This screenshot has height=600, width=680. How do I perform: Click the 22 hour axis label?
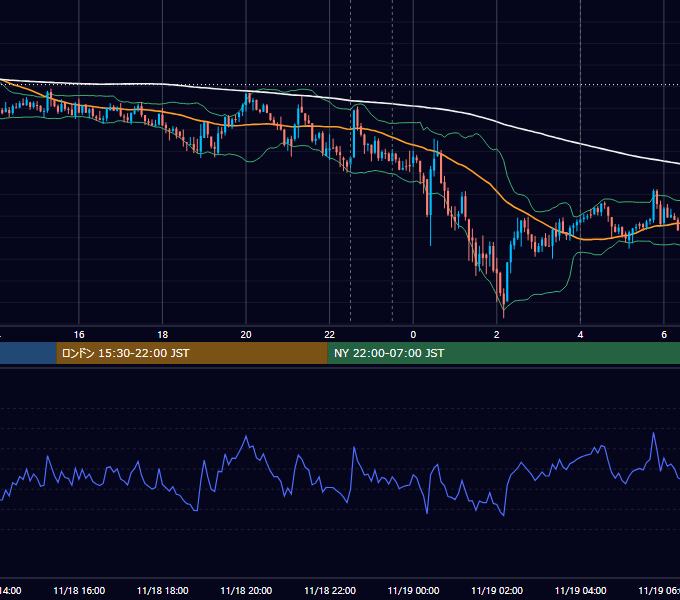click(x=330, y=335)
